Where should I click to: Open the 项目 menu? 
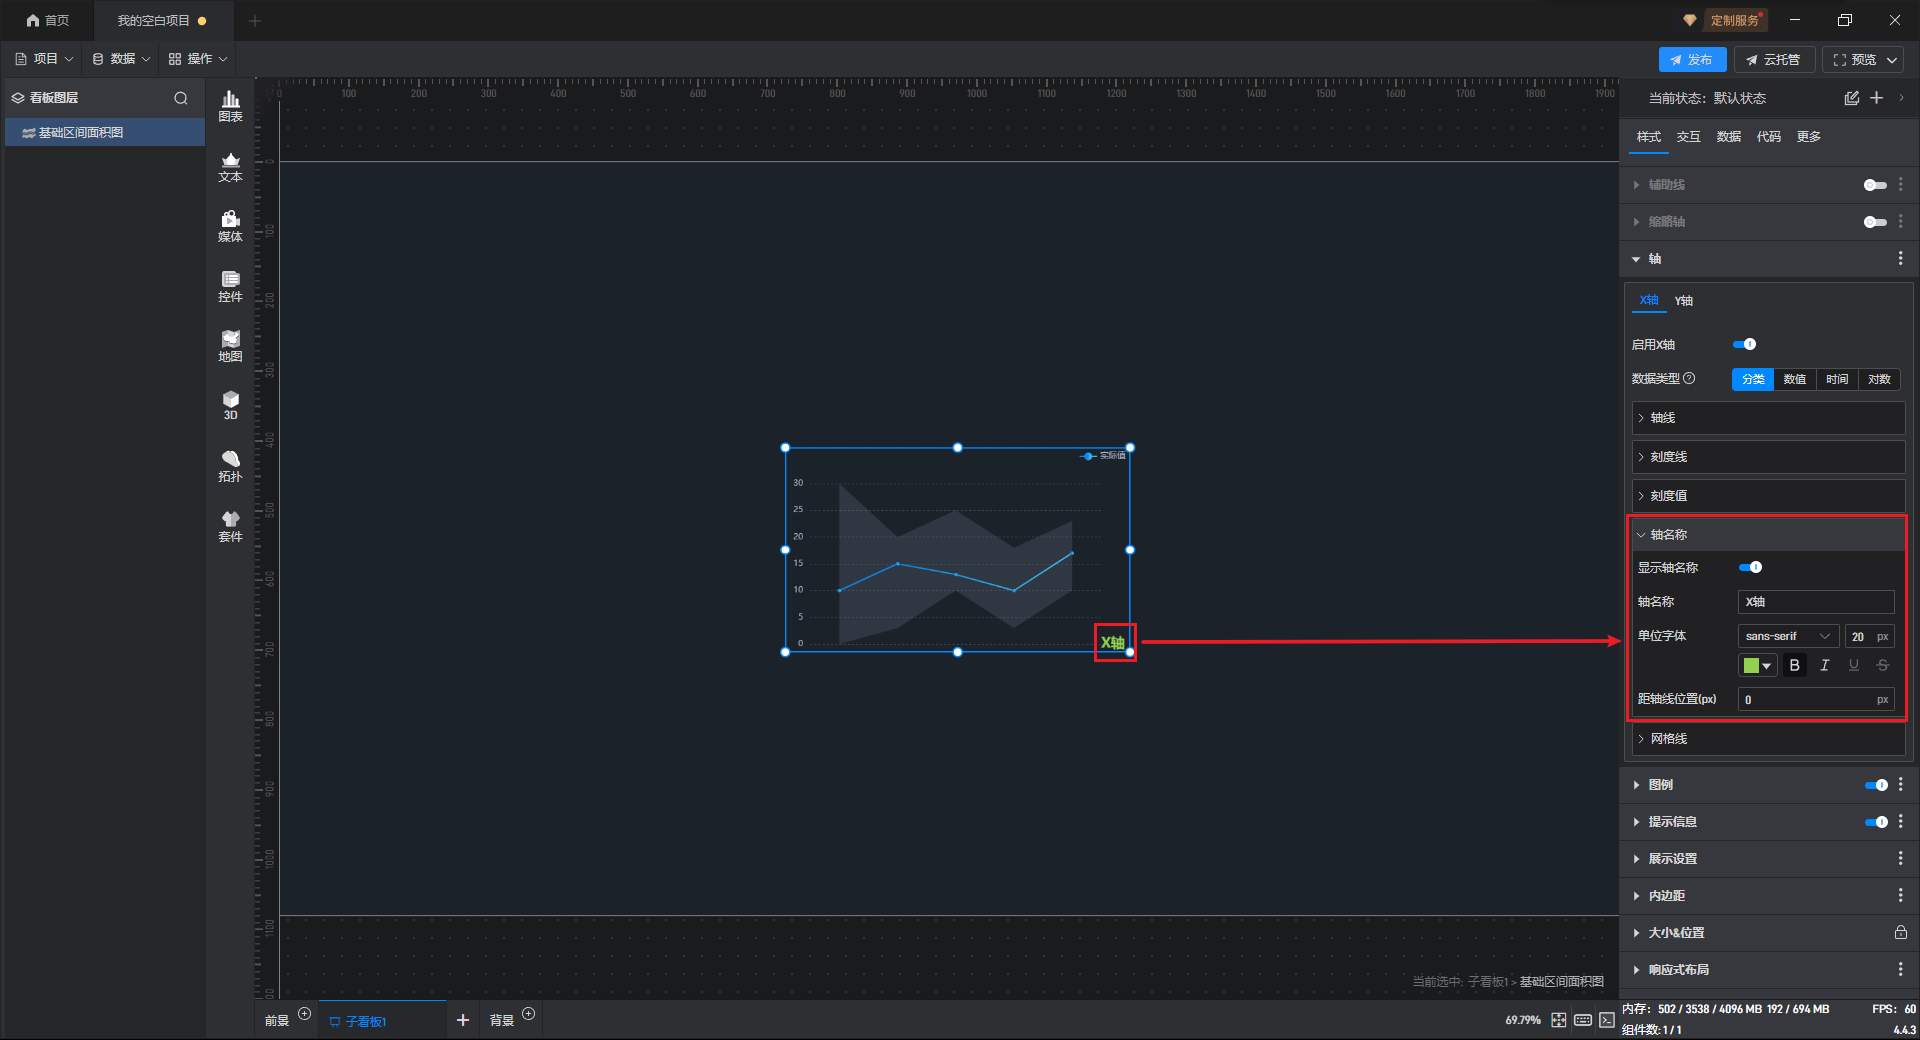(x=44, y=59)
